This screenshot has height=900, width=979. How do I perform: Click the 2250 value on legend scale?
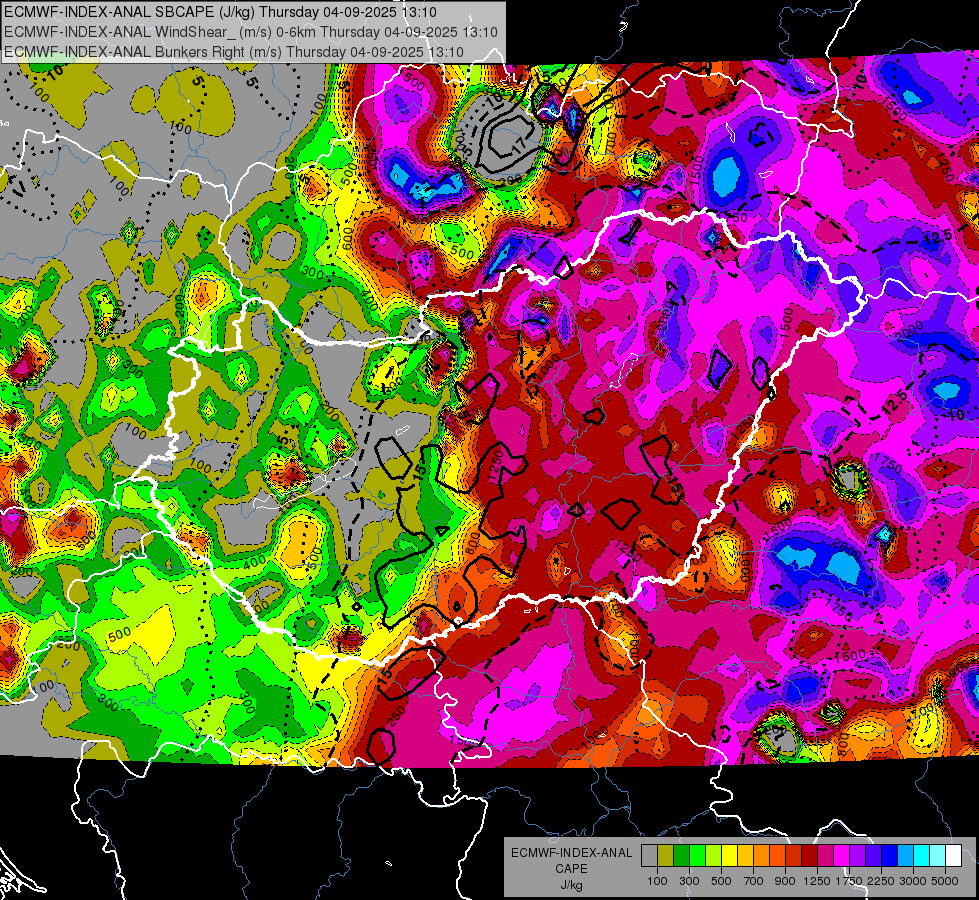pyautogui.click(x=882, y=881)
